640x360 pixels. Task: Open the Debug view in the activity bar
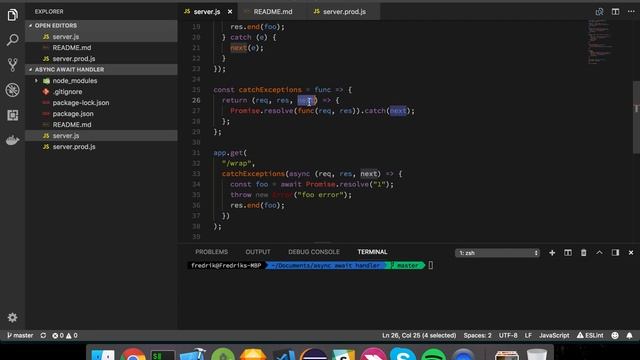click(12, 90)
